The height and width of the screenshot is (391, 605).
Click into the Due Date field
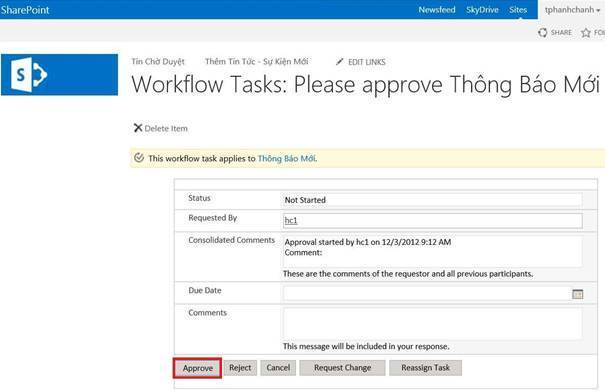tap(427, 294)
